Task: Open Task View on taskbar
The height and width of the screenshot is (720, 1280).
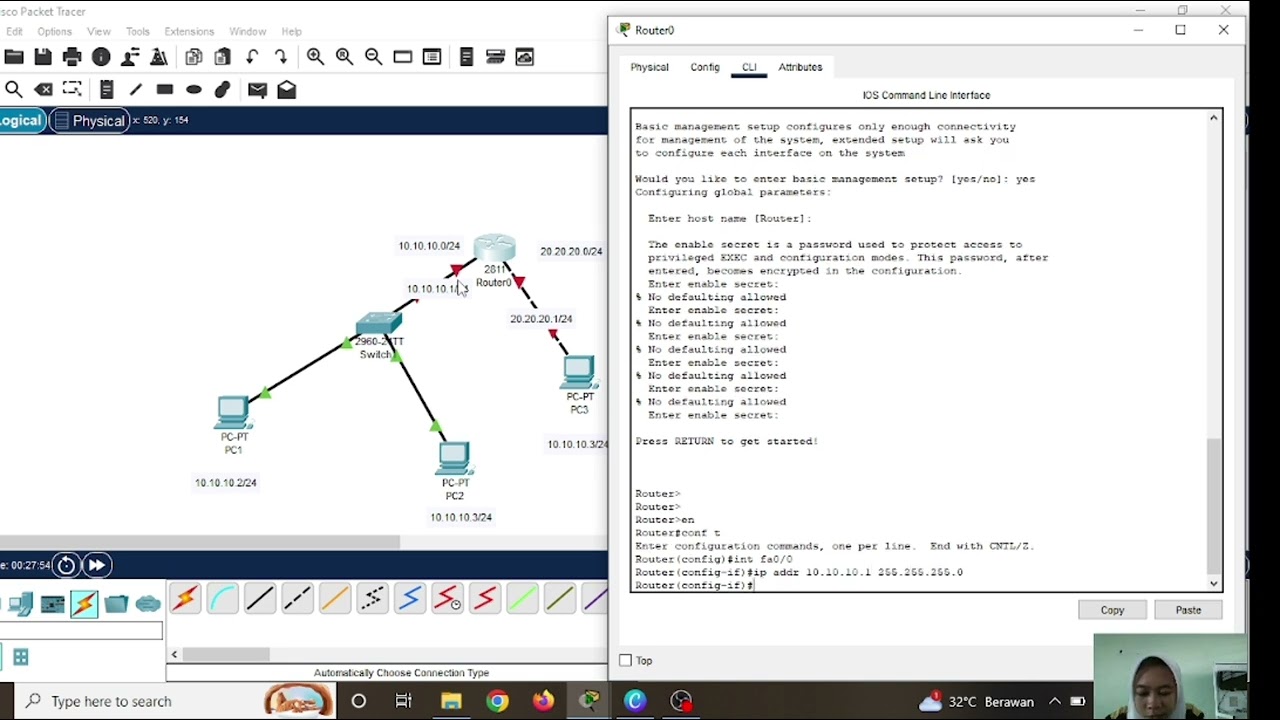Action: point(404,701)
